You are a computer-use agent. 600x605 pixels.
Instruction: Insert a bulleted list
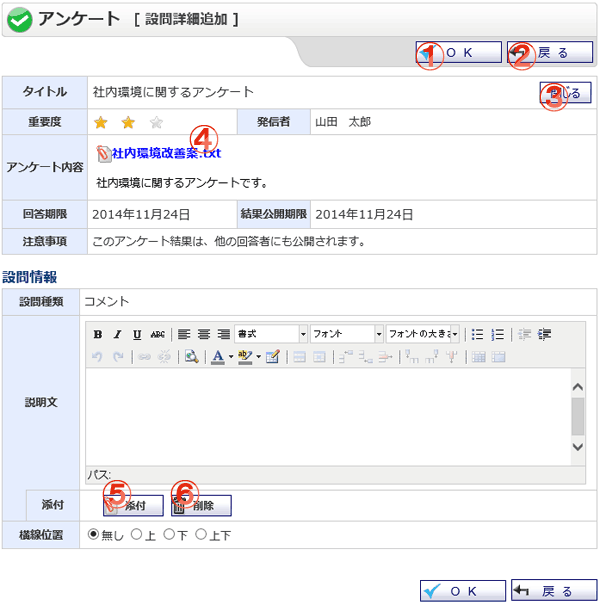pyautogui.click(x=478, y=334)
